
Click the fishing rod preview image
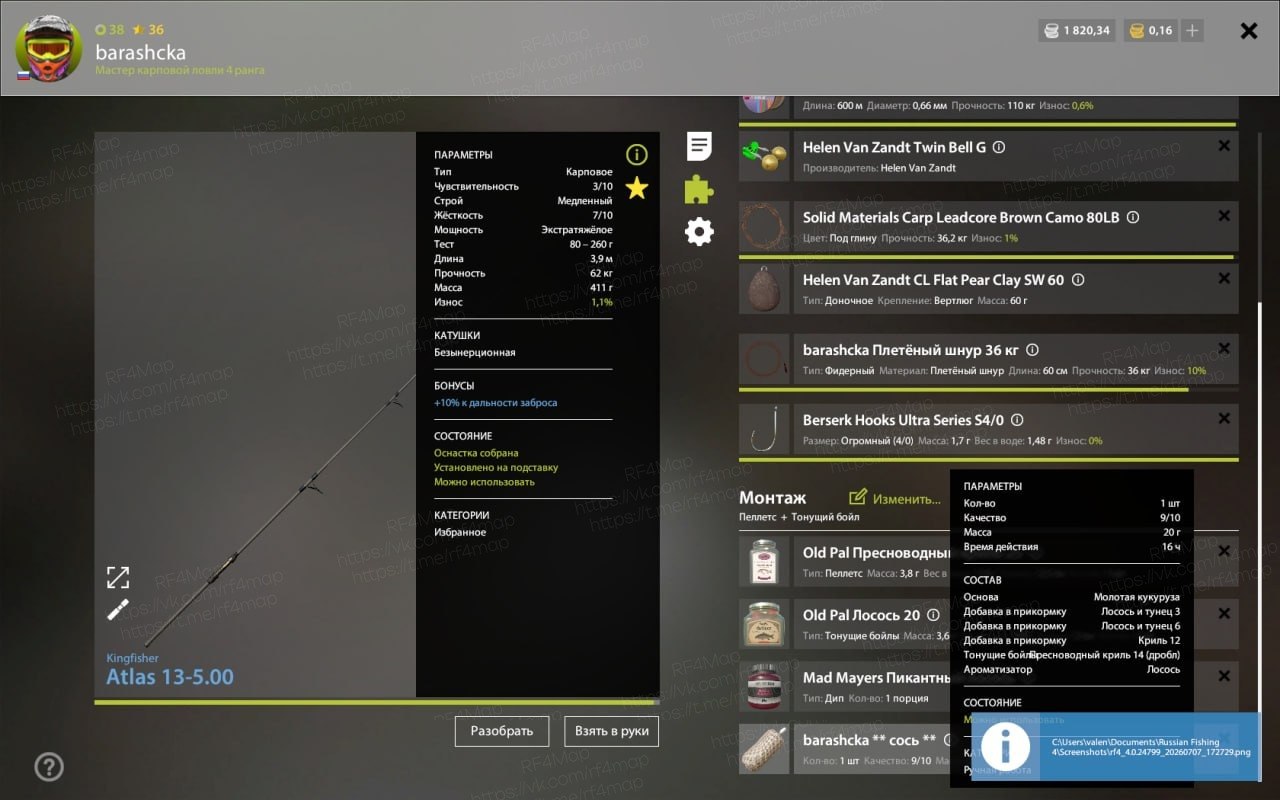(255, 414)
